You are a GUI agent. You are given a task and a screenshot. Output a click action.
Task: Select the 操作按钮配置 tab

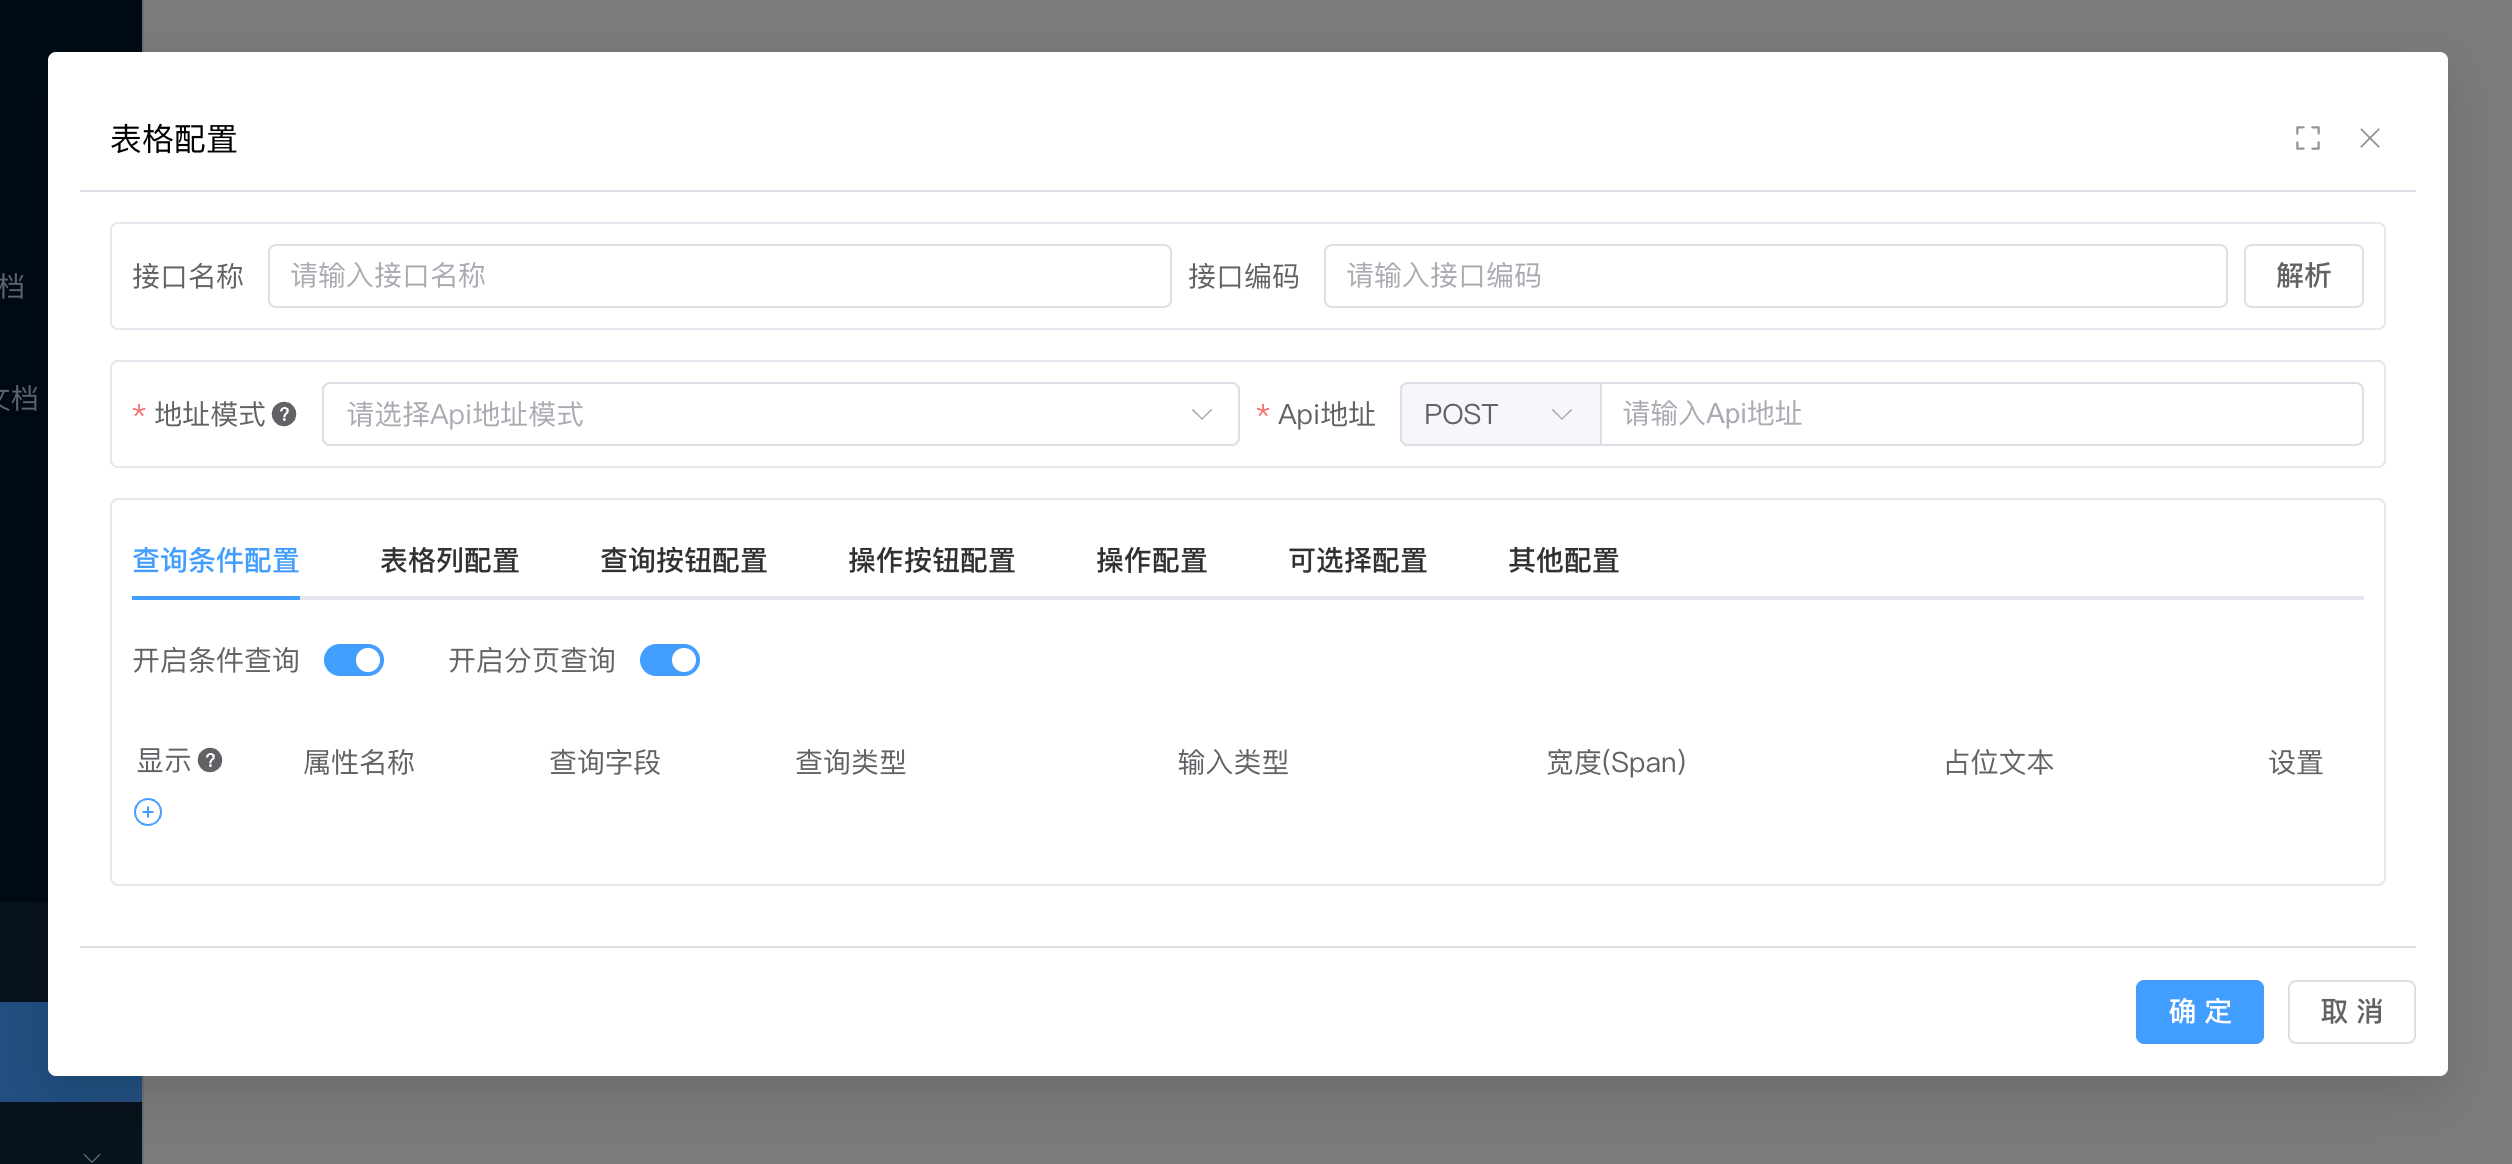931,561
